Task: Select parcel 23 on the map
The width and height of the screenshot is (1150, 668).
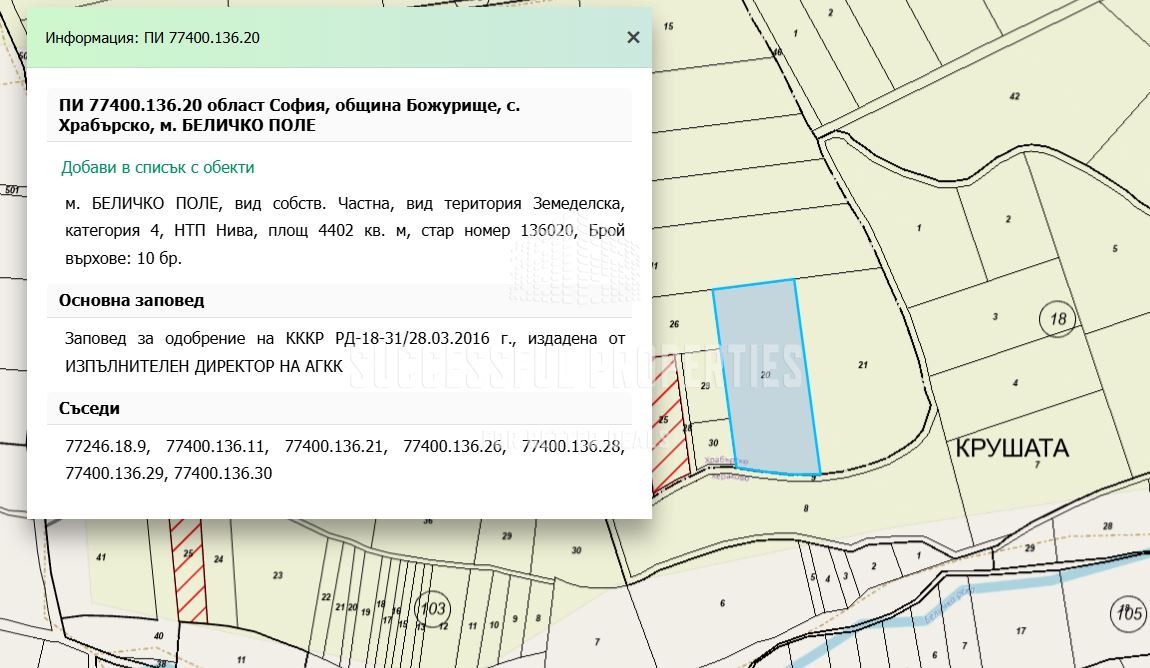Action: point(278,575)
